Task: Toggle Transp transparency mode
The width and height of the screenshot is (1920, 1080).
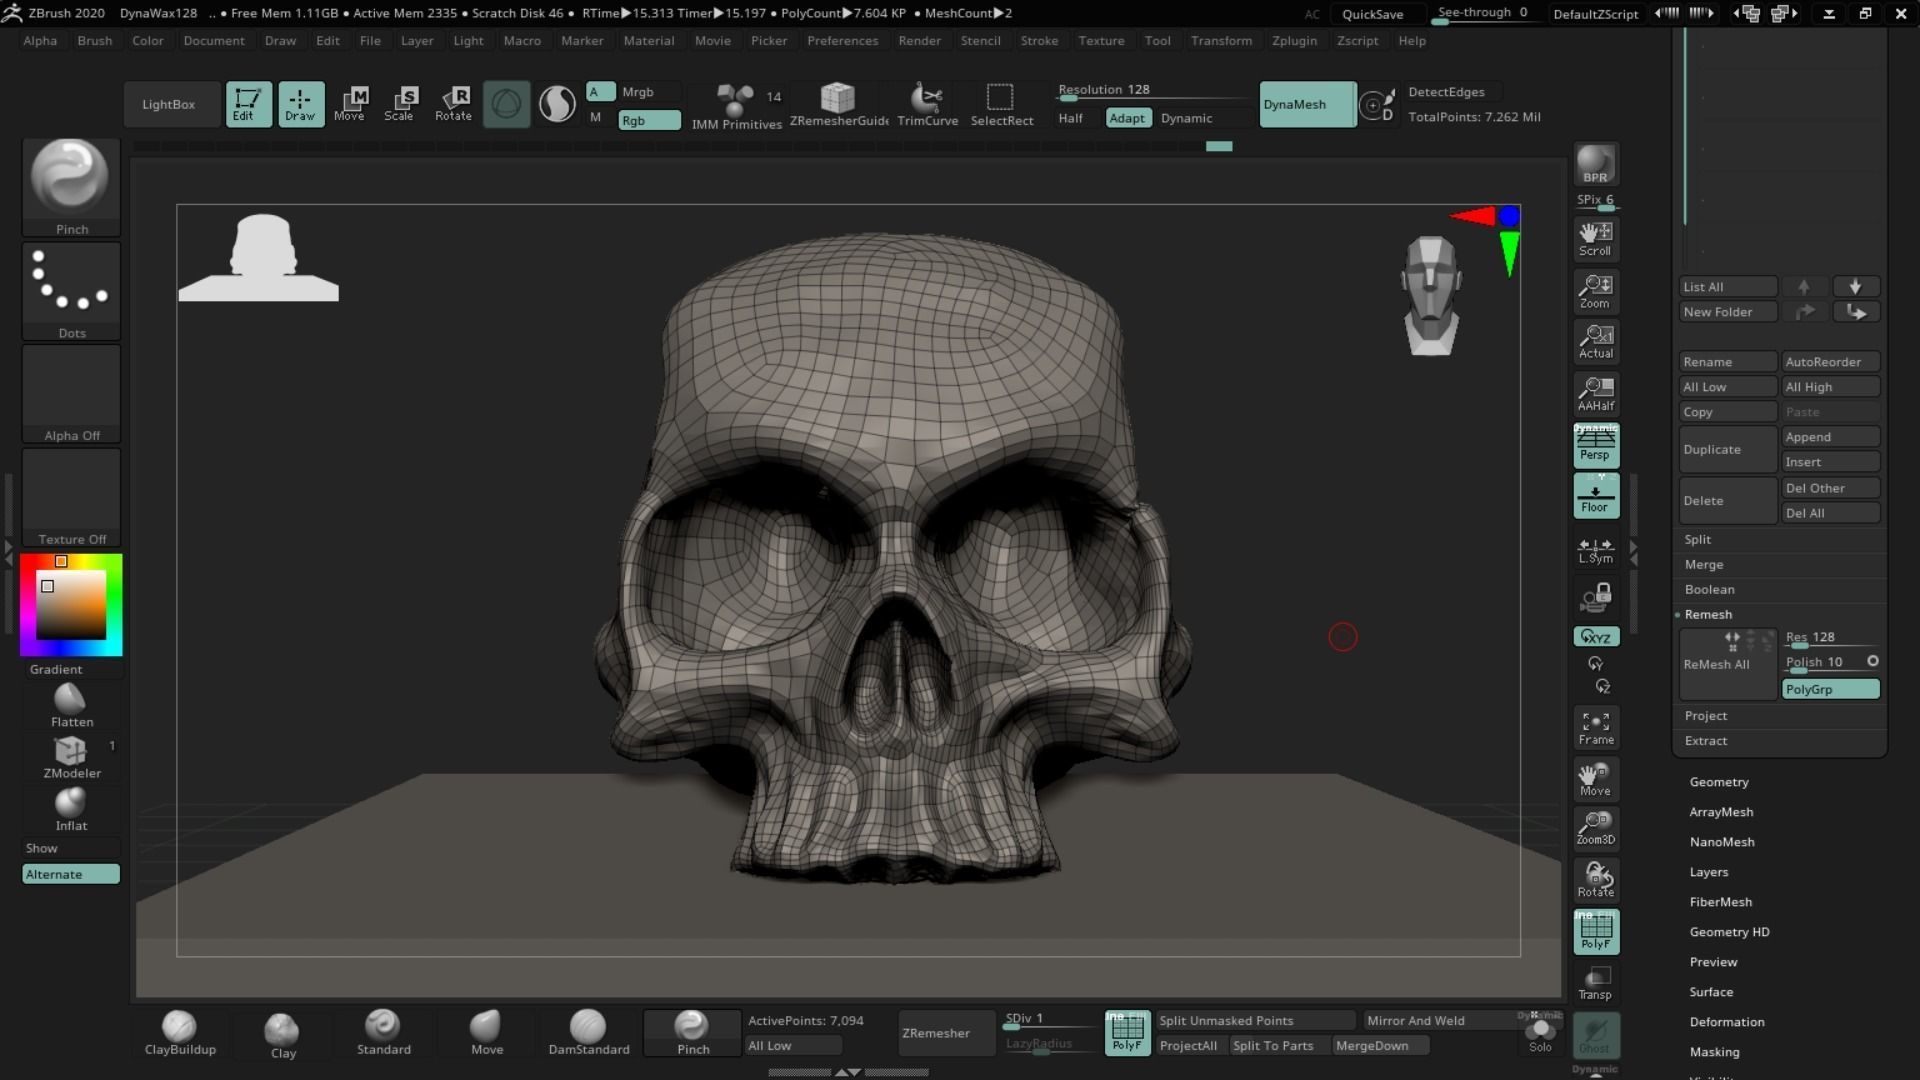Action: coord(1595,984)
